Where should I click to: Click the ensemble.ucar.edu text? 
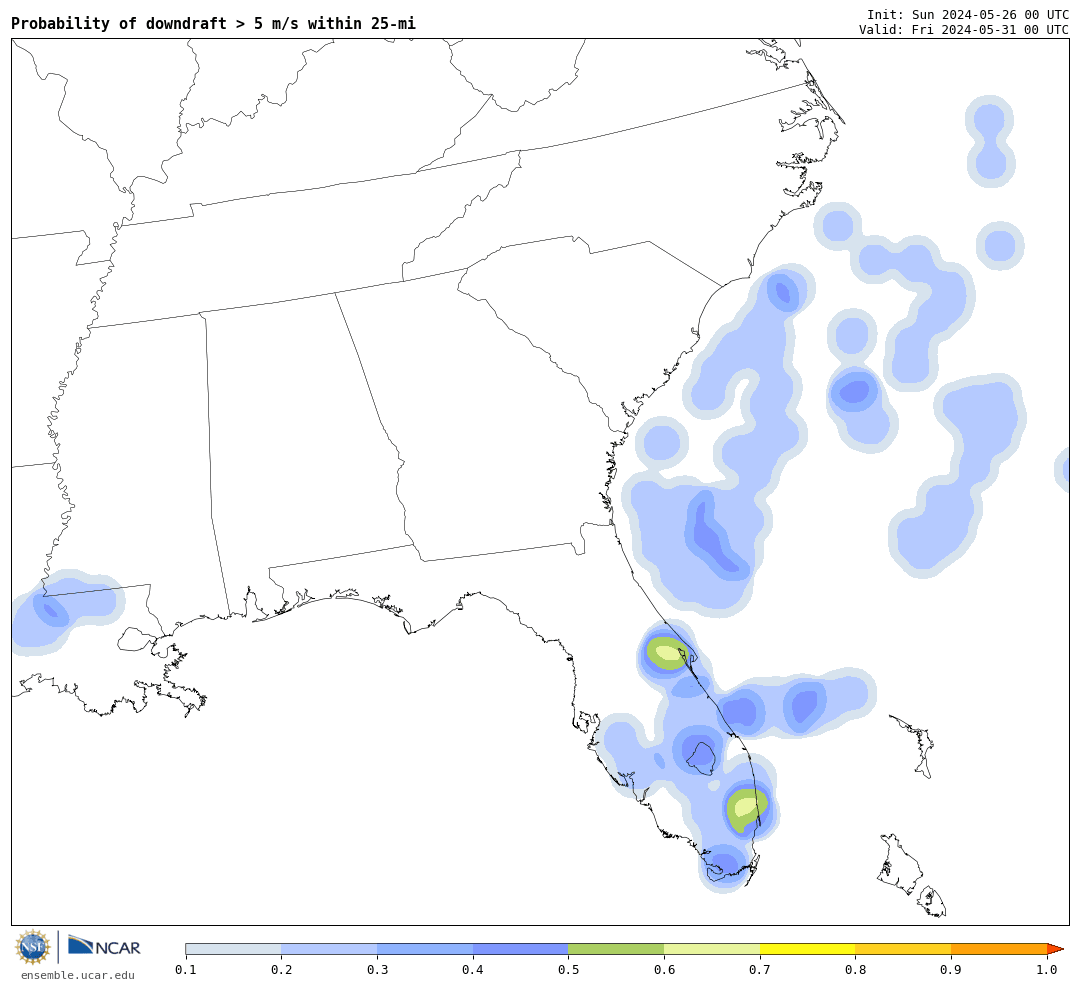coord(78,975)
